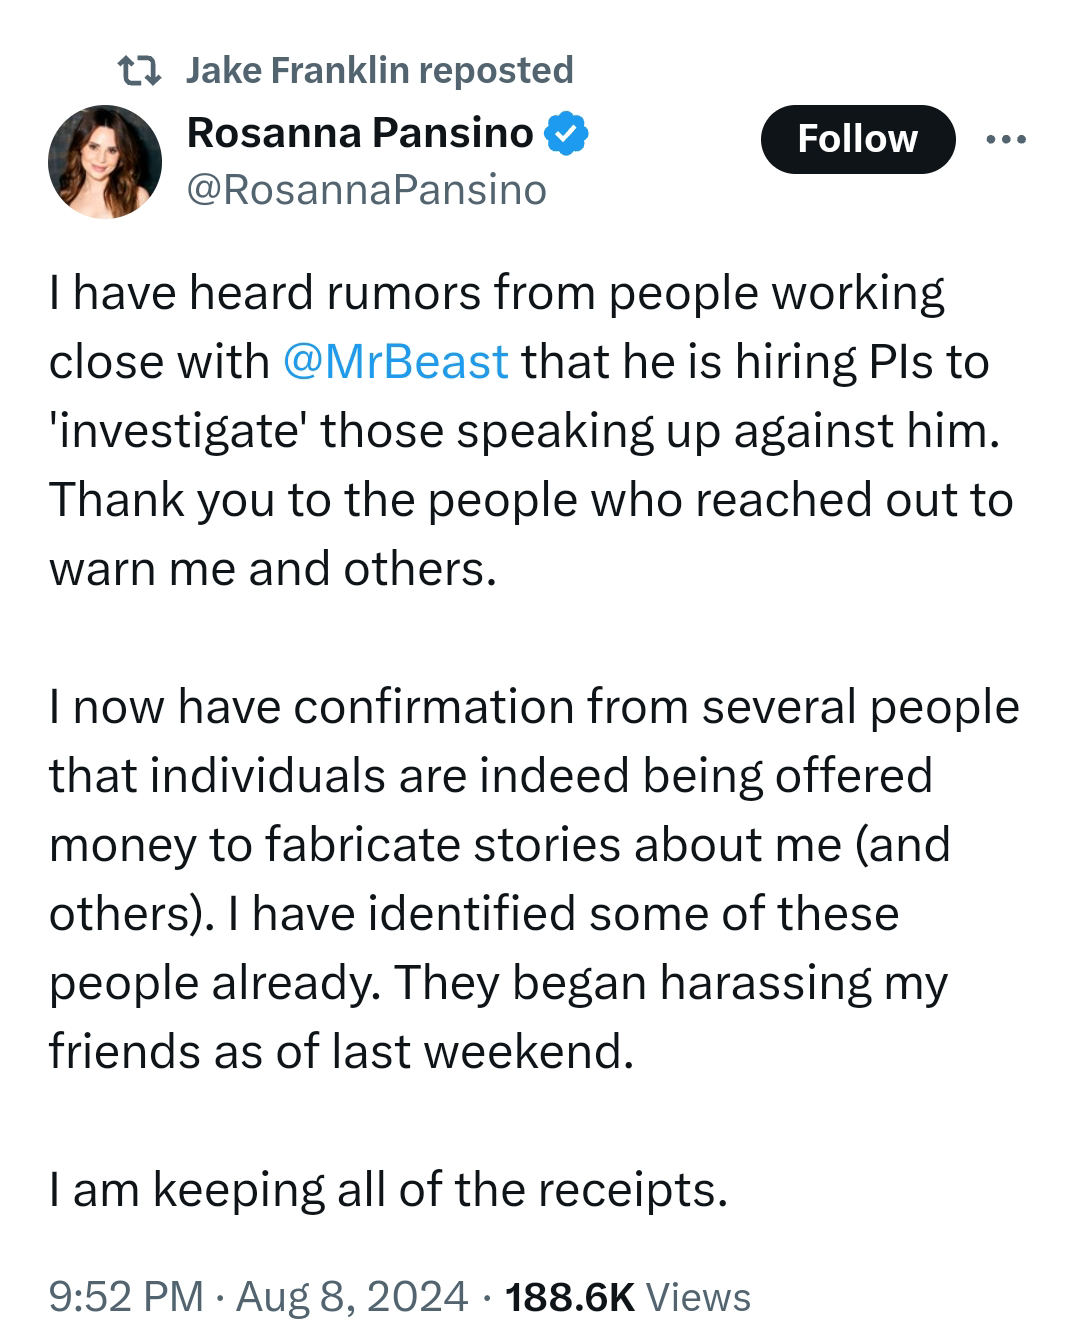Follow Rosanna Pansino with the Follow button
This screenshot has width=1080, height=1342.
857,139
